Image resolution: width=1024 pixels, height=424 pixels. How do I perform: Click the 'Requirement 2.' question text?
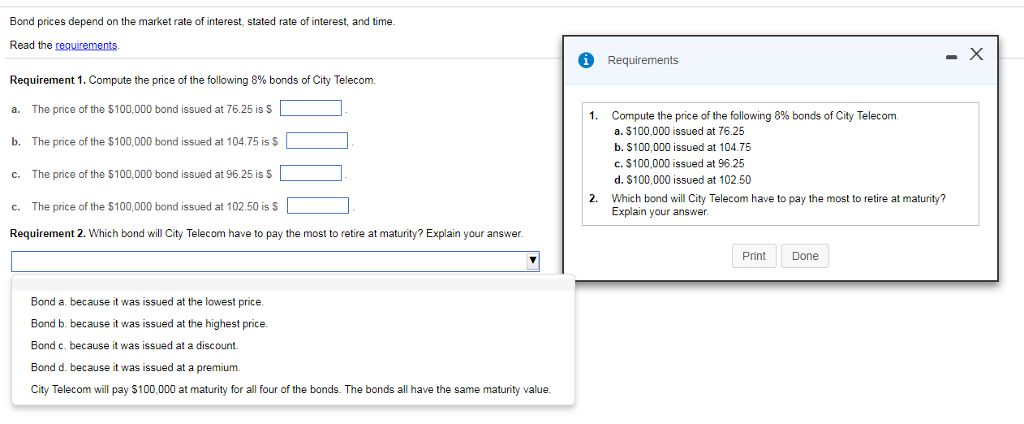(266, 233)
